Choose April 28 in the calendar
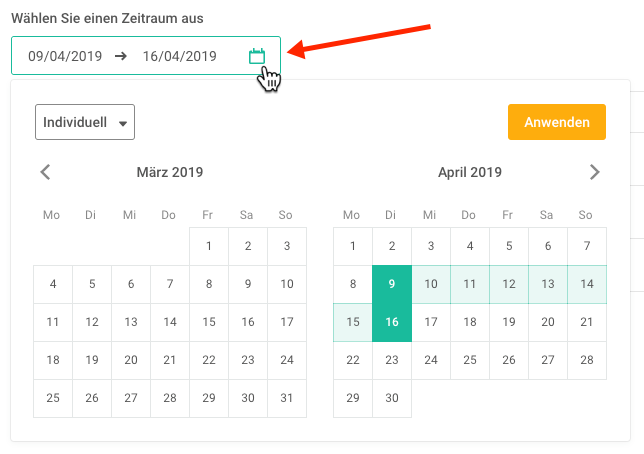The height and width of the screenshot is (454, 644). pyautogui.click(x=587, y=360)
